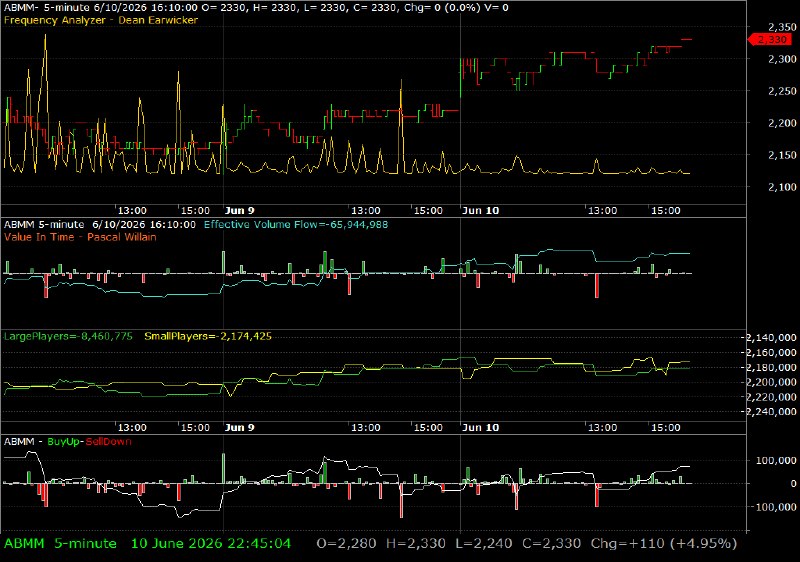Click the 'Effective Volume Flow=-65,944,988' readout
This screenshot has width=800, height=562.
point(296,224)
